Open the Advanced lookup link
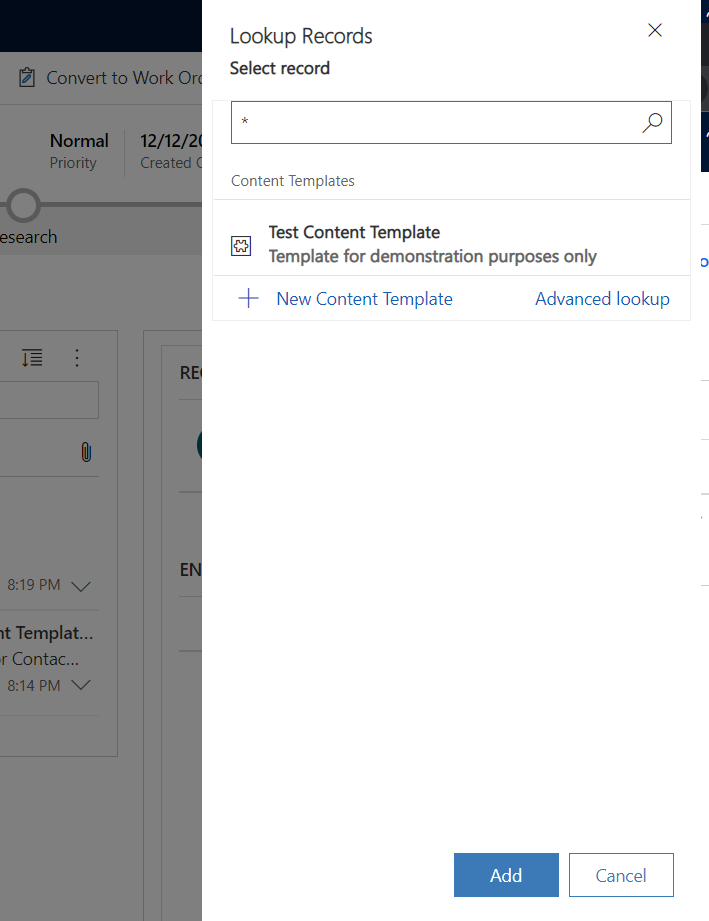709x921 pixels. tap(602, 299)
